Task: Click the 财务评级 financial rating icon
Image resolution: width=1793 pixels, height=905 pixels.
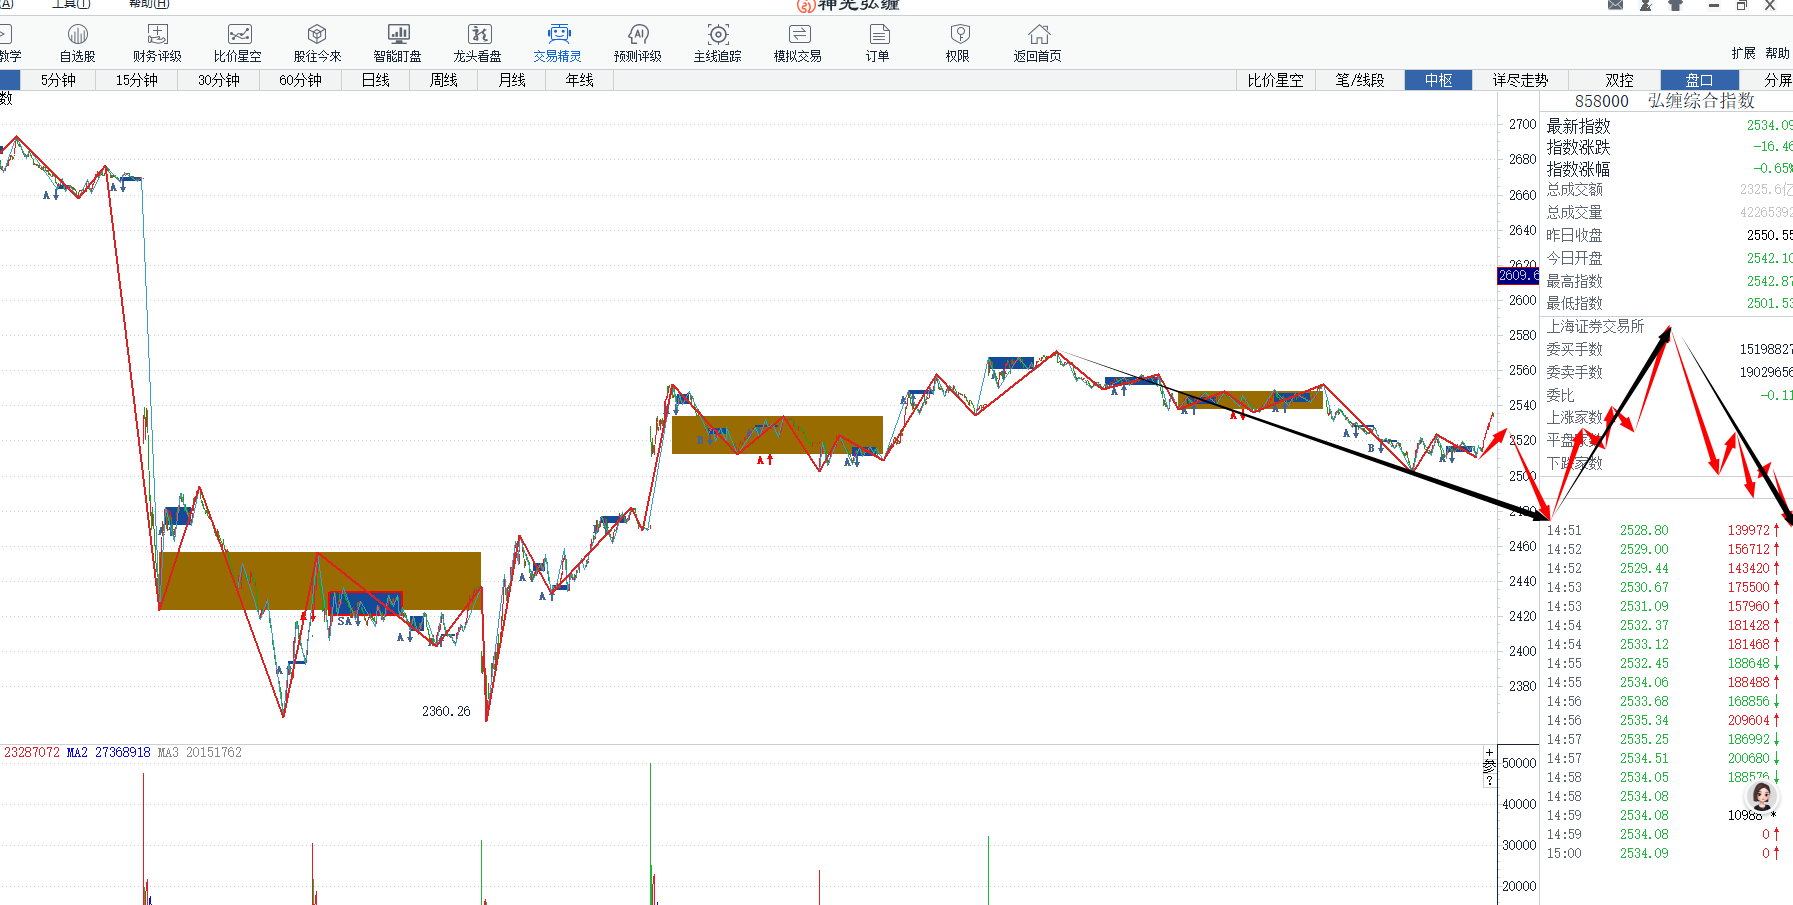Action: [157, 43]
